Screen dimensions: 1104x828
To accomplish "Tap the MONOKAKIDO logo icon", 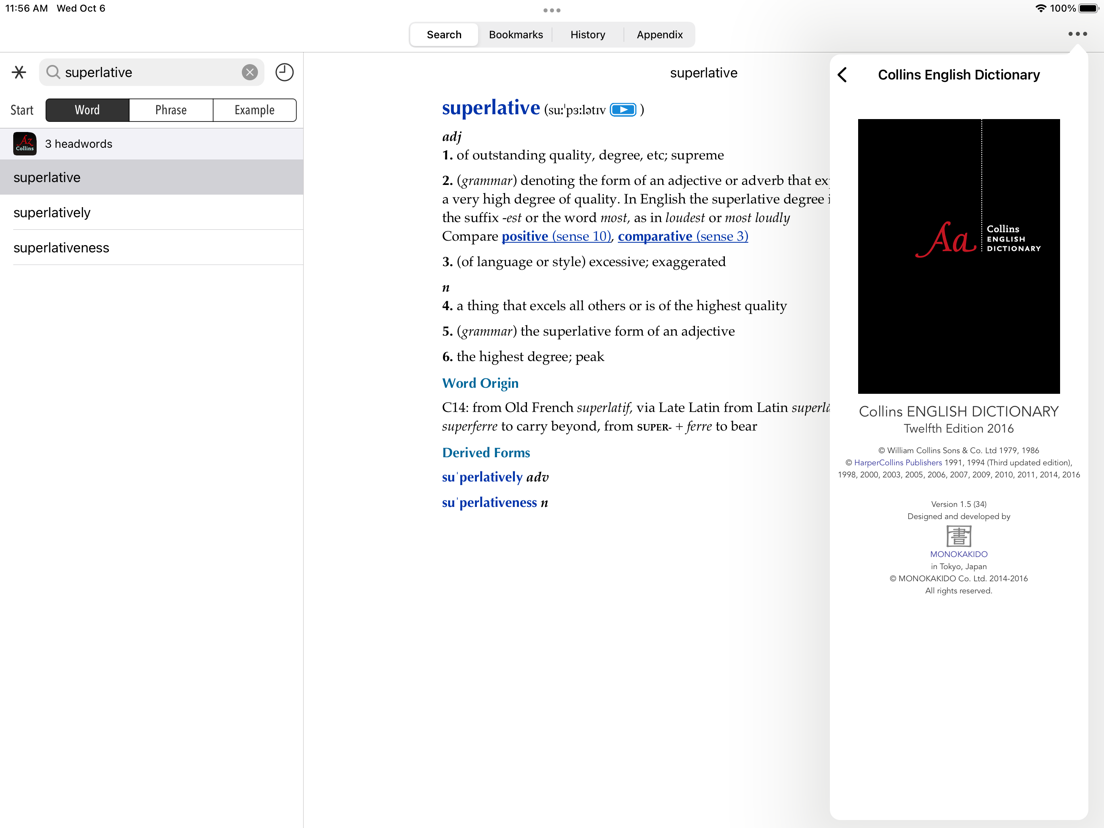I will pos(958,536).
